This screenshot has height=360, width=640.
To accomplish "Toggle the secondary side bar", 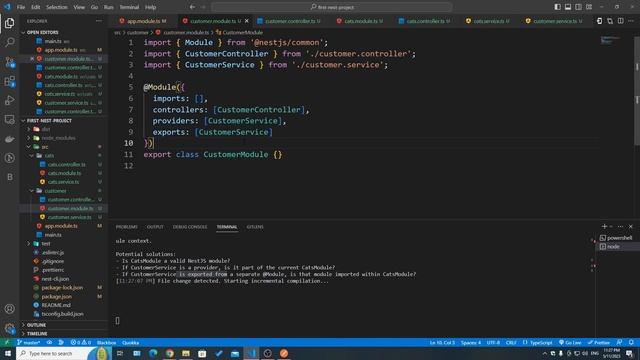I will [x=578, y=7].
